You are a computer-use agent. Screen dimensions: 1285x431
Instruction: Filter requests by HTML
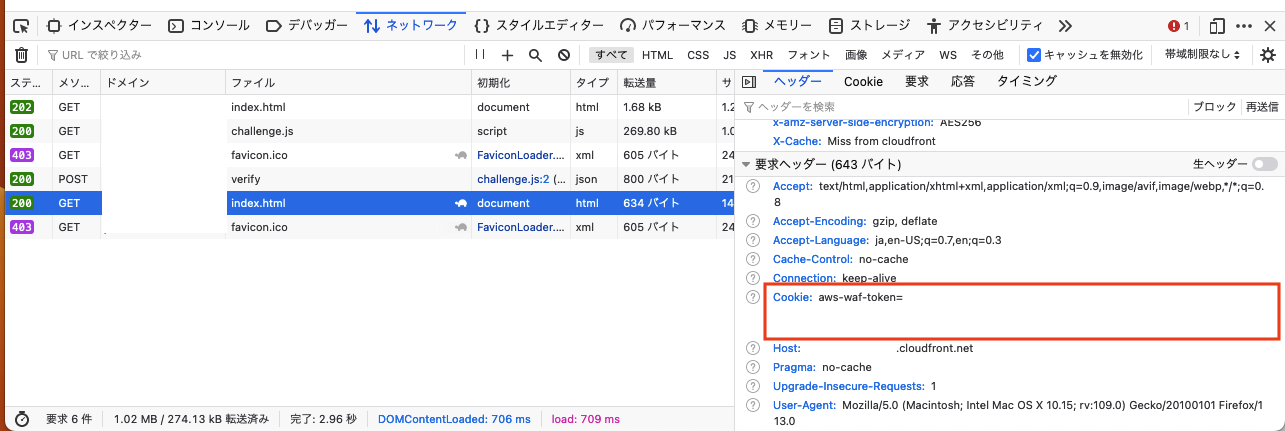click(657, 55)
